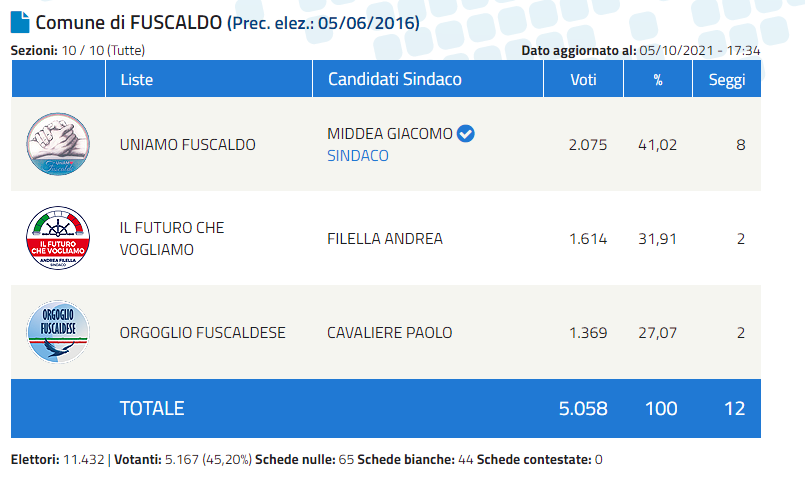Select the Liste column header
805x481 pixels.
pos(137,80)
